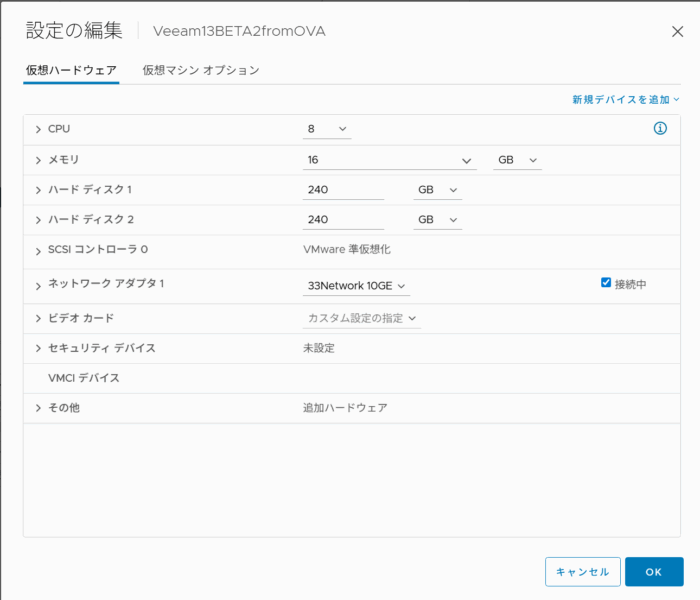
Task: Open the CPU count dropdown
Action: point(327,129)
